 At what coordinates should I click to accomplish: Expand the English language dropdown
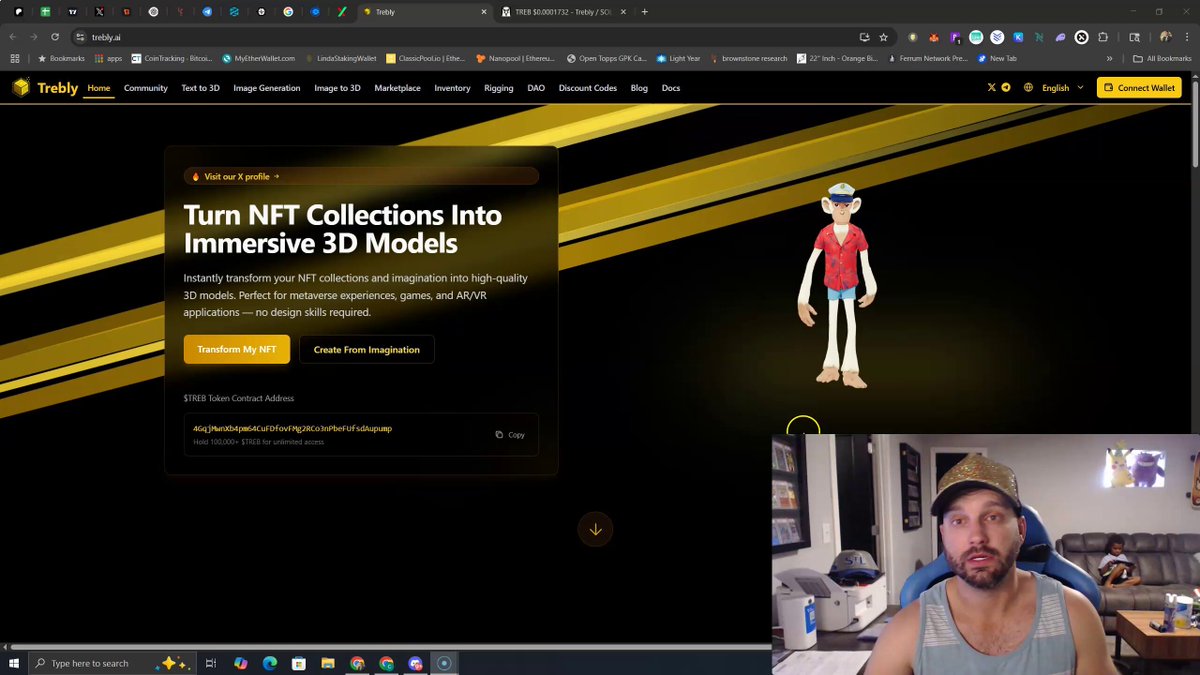1063,88
